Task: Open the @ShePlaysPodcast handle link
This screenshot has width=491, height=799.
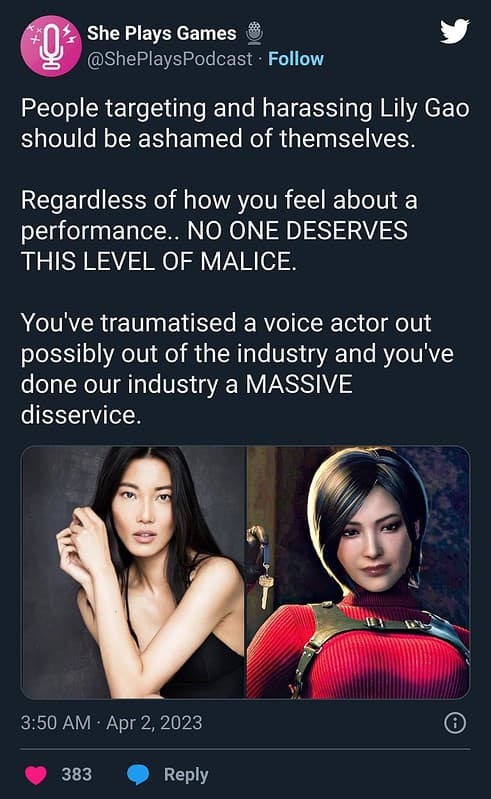Action: (170, 59)
